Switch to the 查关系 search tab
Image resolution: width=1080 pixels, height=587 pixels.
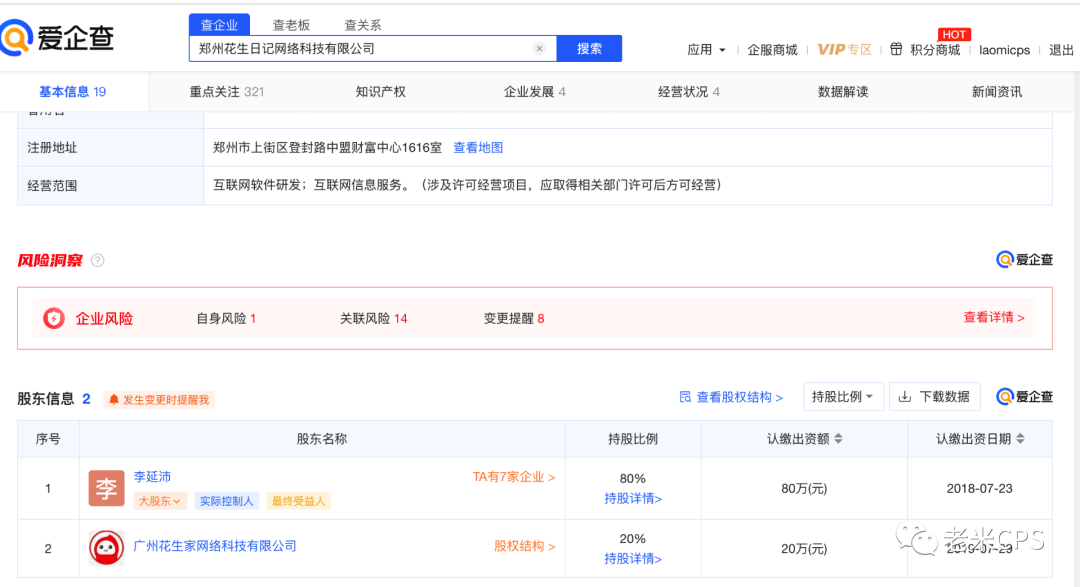[x=363, y=25]
